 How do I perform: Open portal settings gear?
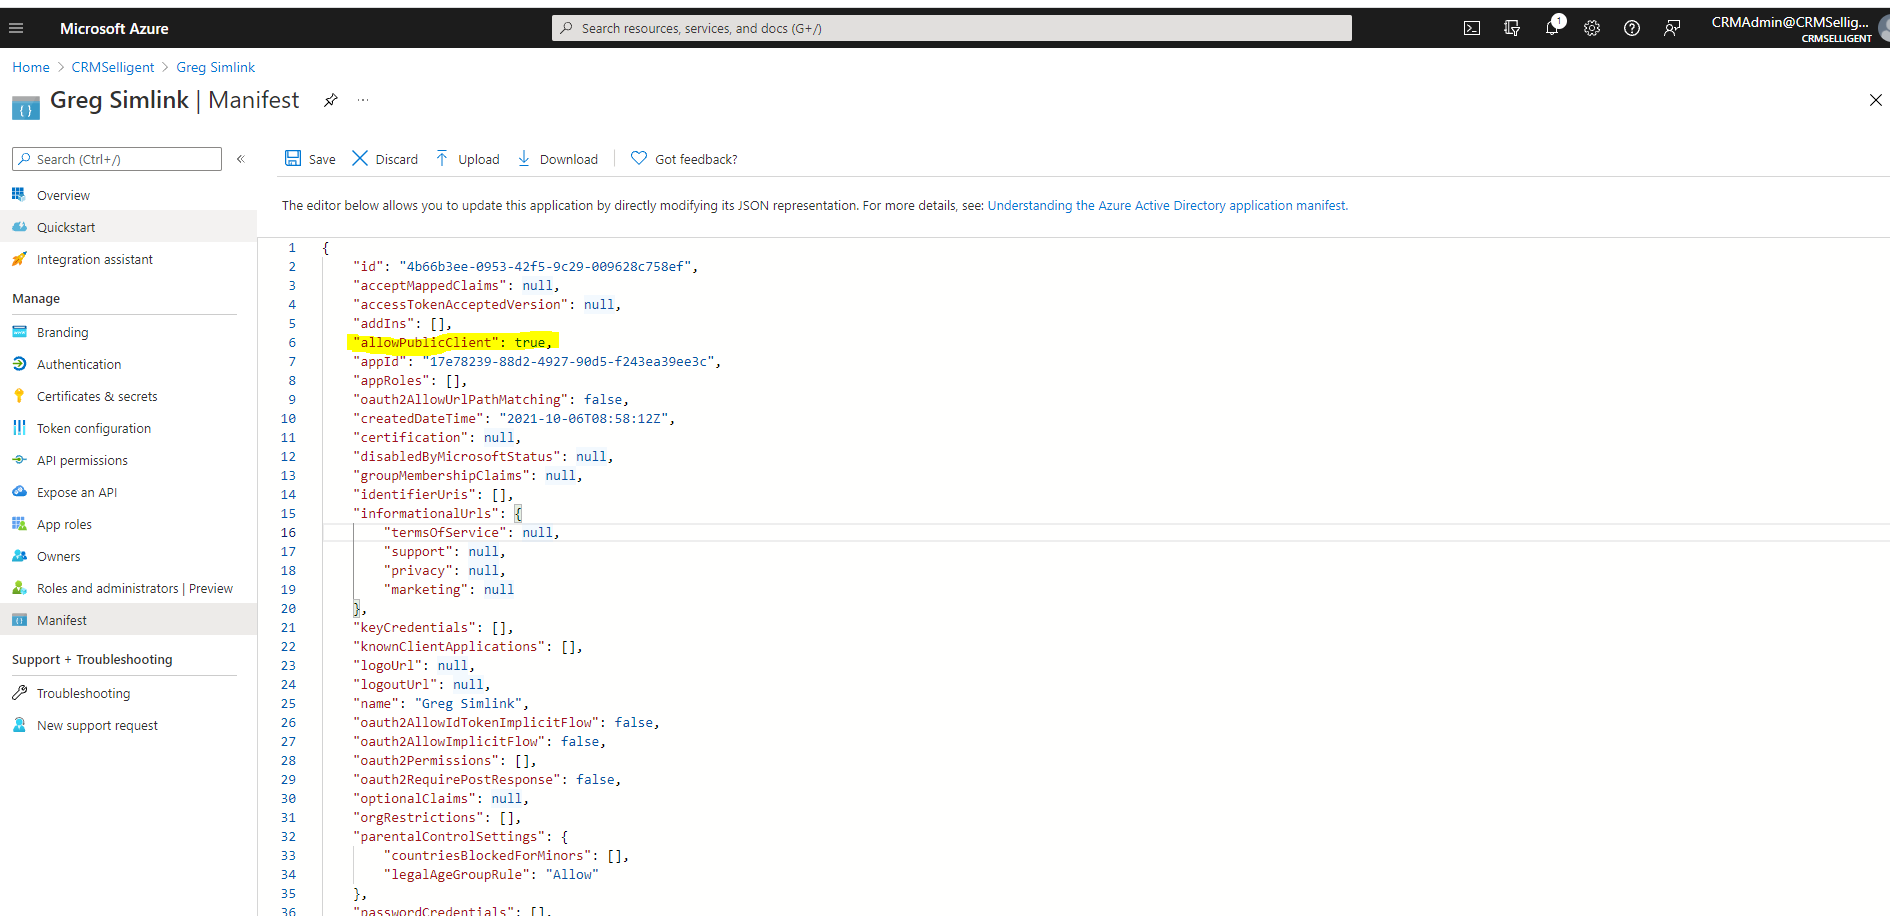(1592, 28)
